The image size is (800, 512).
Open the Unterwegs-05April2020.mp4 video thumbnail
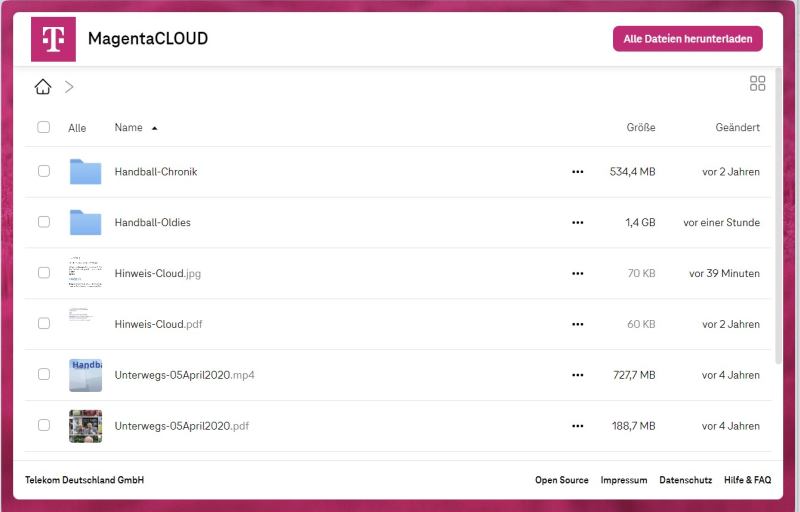[85, 375]
